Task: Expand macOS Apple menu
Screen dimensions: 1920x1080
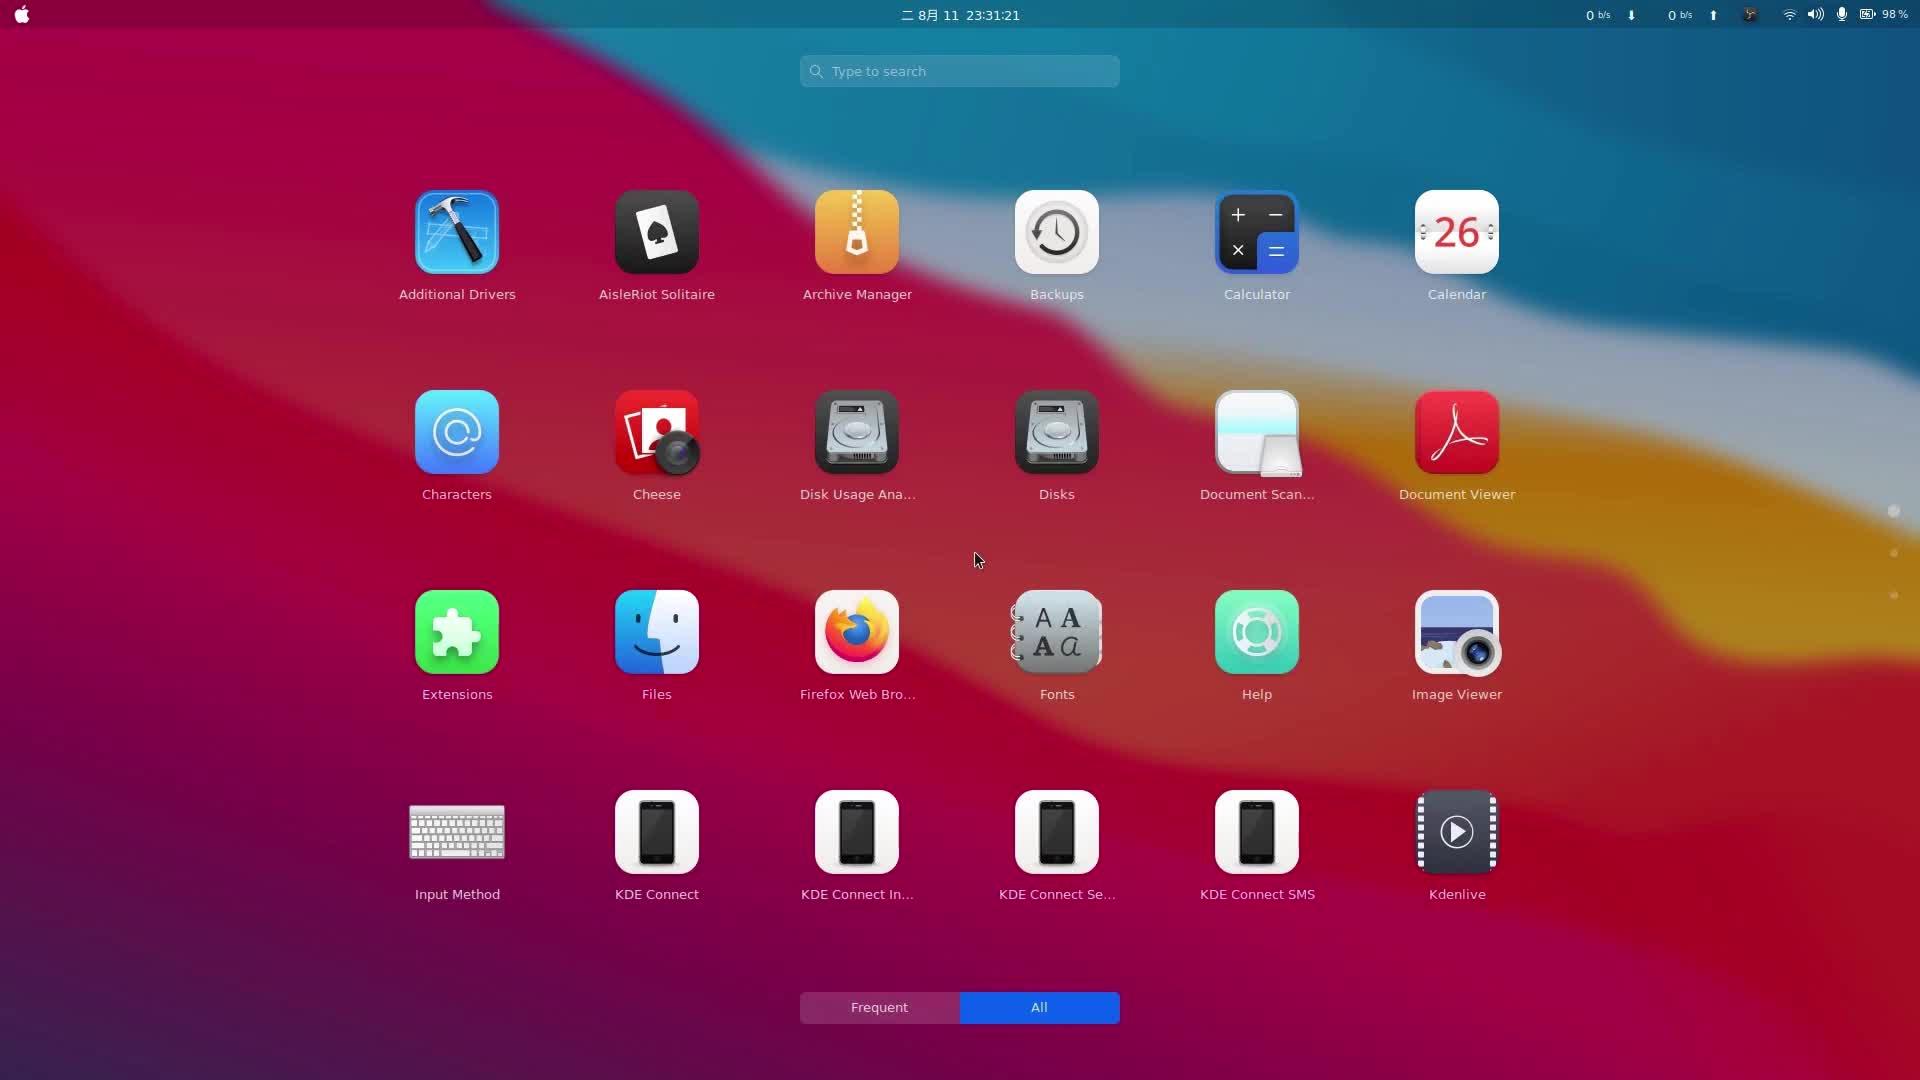Action: [22, 15]
